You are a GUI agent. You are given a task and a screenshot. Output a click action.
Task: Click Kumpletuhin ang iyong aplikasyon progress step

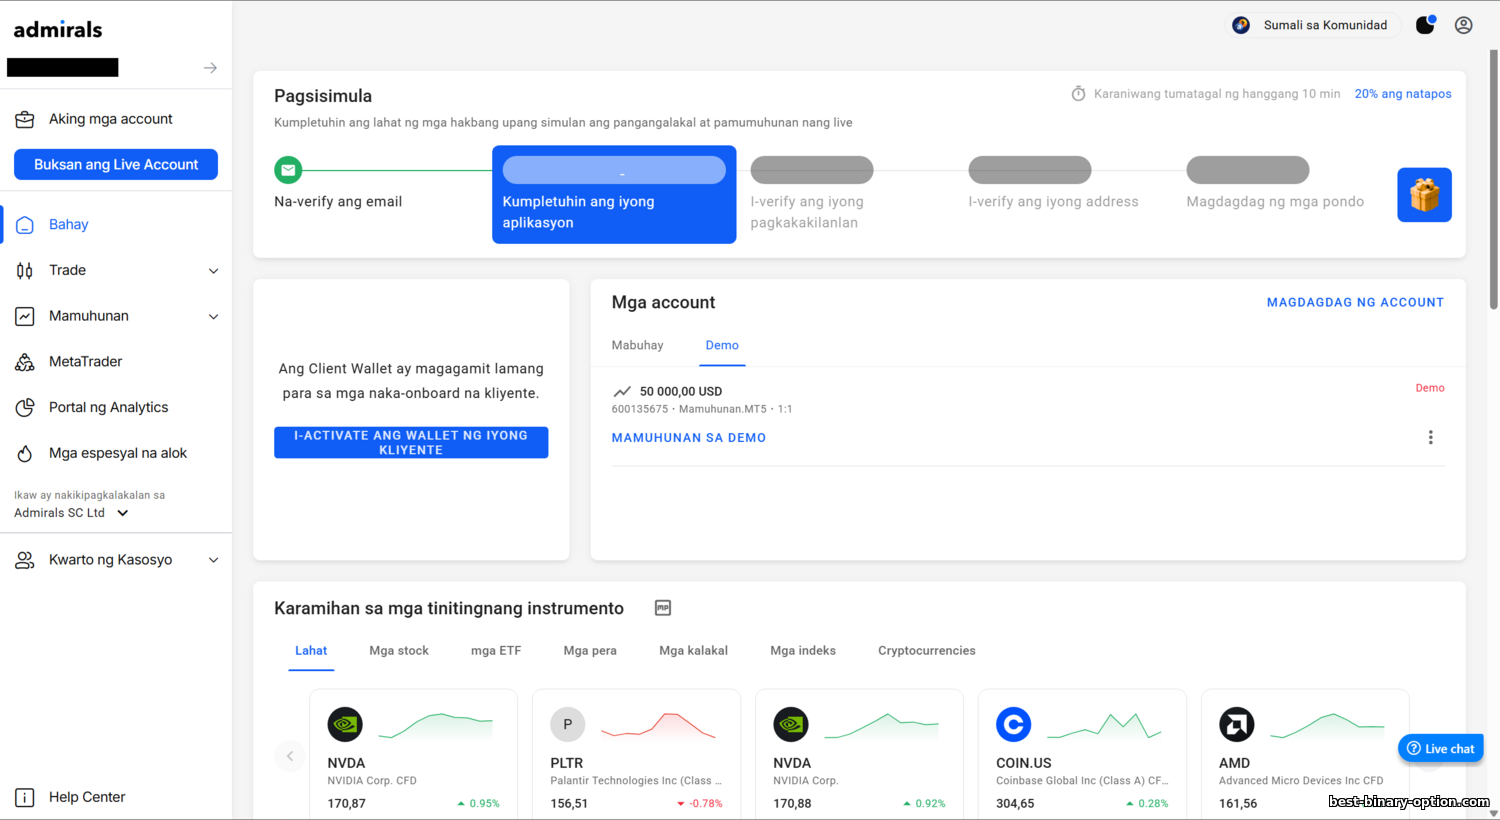614,195
